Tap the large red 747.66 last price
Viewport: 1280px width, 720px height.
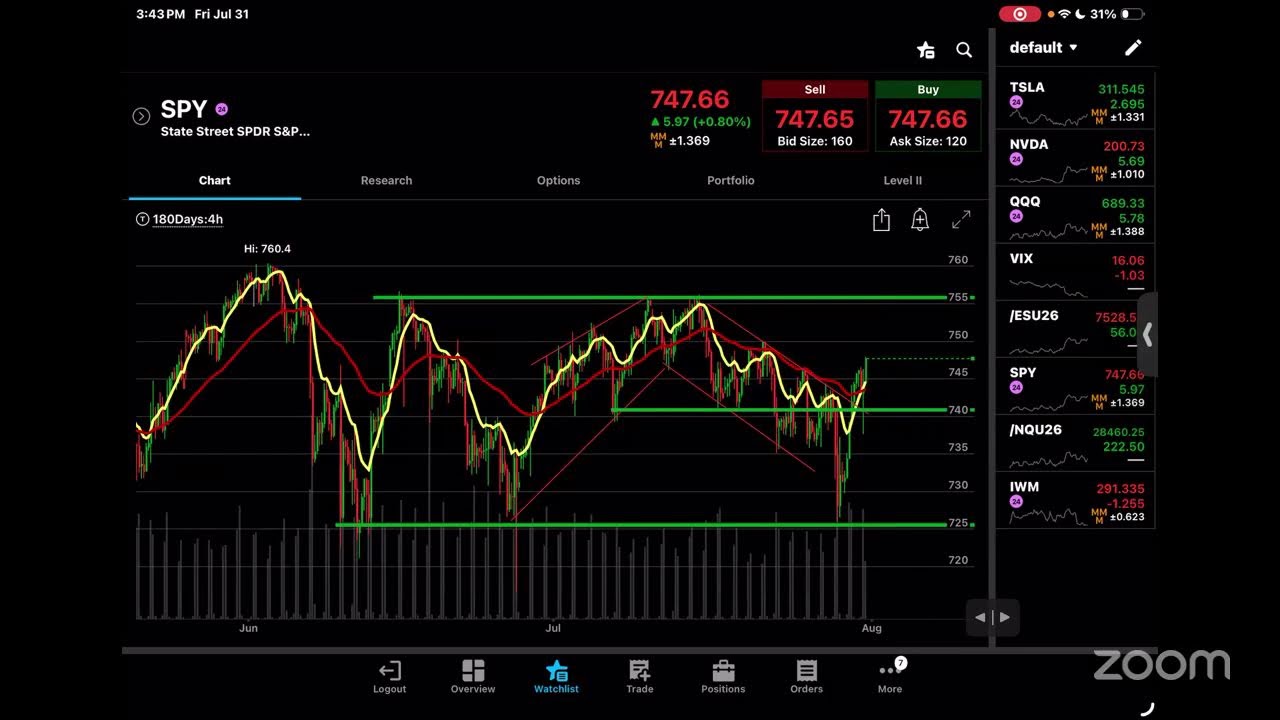(690, 100)
